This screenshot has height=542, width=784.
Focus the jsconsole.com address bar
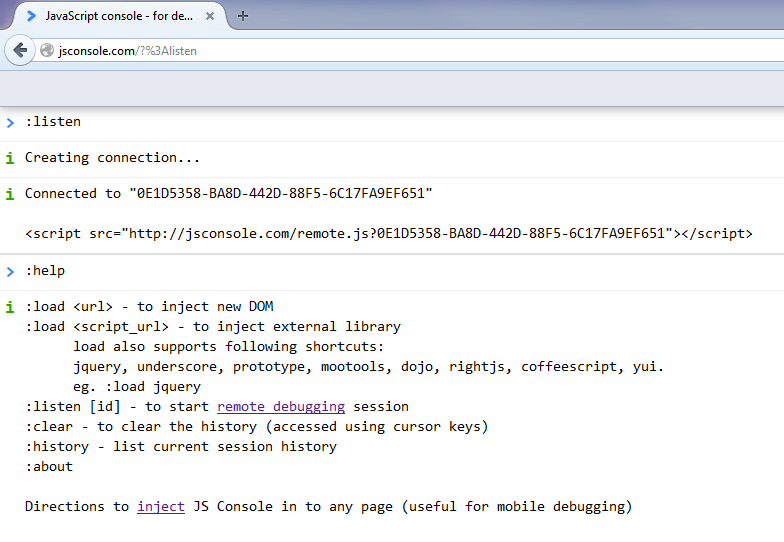click(x=400, y=51)
